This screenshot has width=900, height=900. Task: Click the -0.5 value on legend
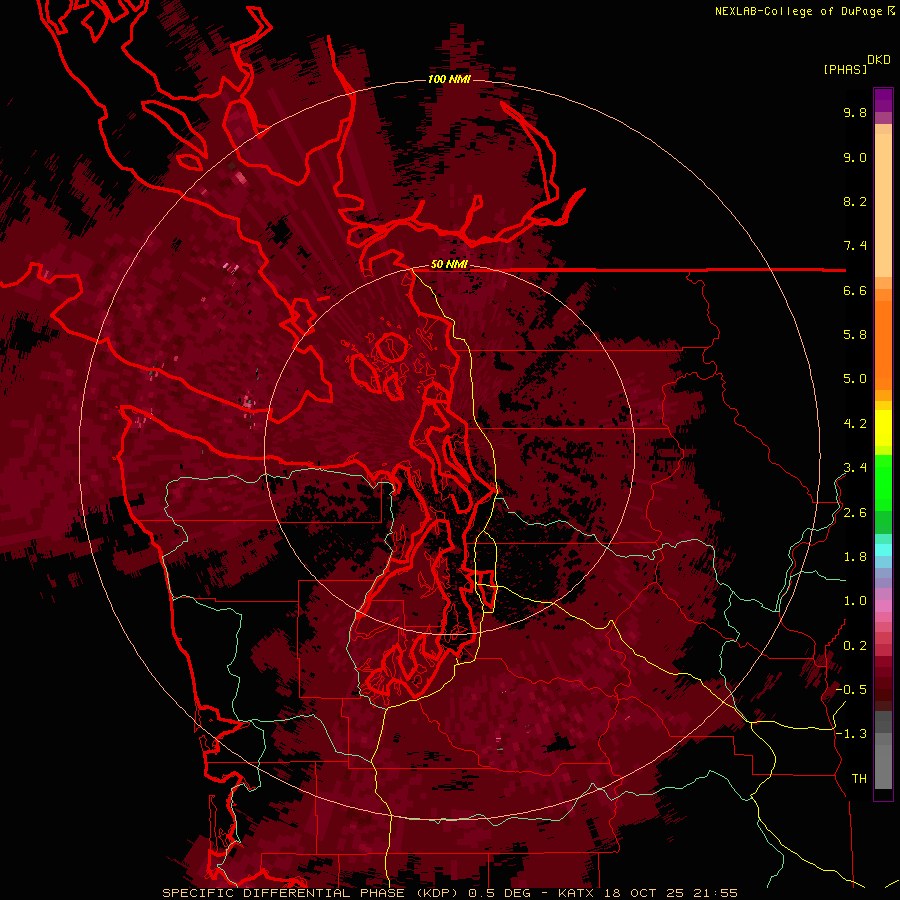pyautogui.click(x=851, y=690)
